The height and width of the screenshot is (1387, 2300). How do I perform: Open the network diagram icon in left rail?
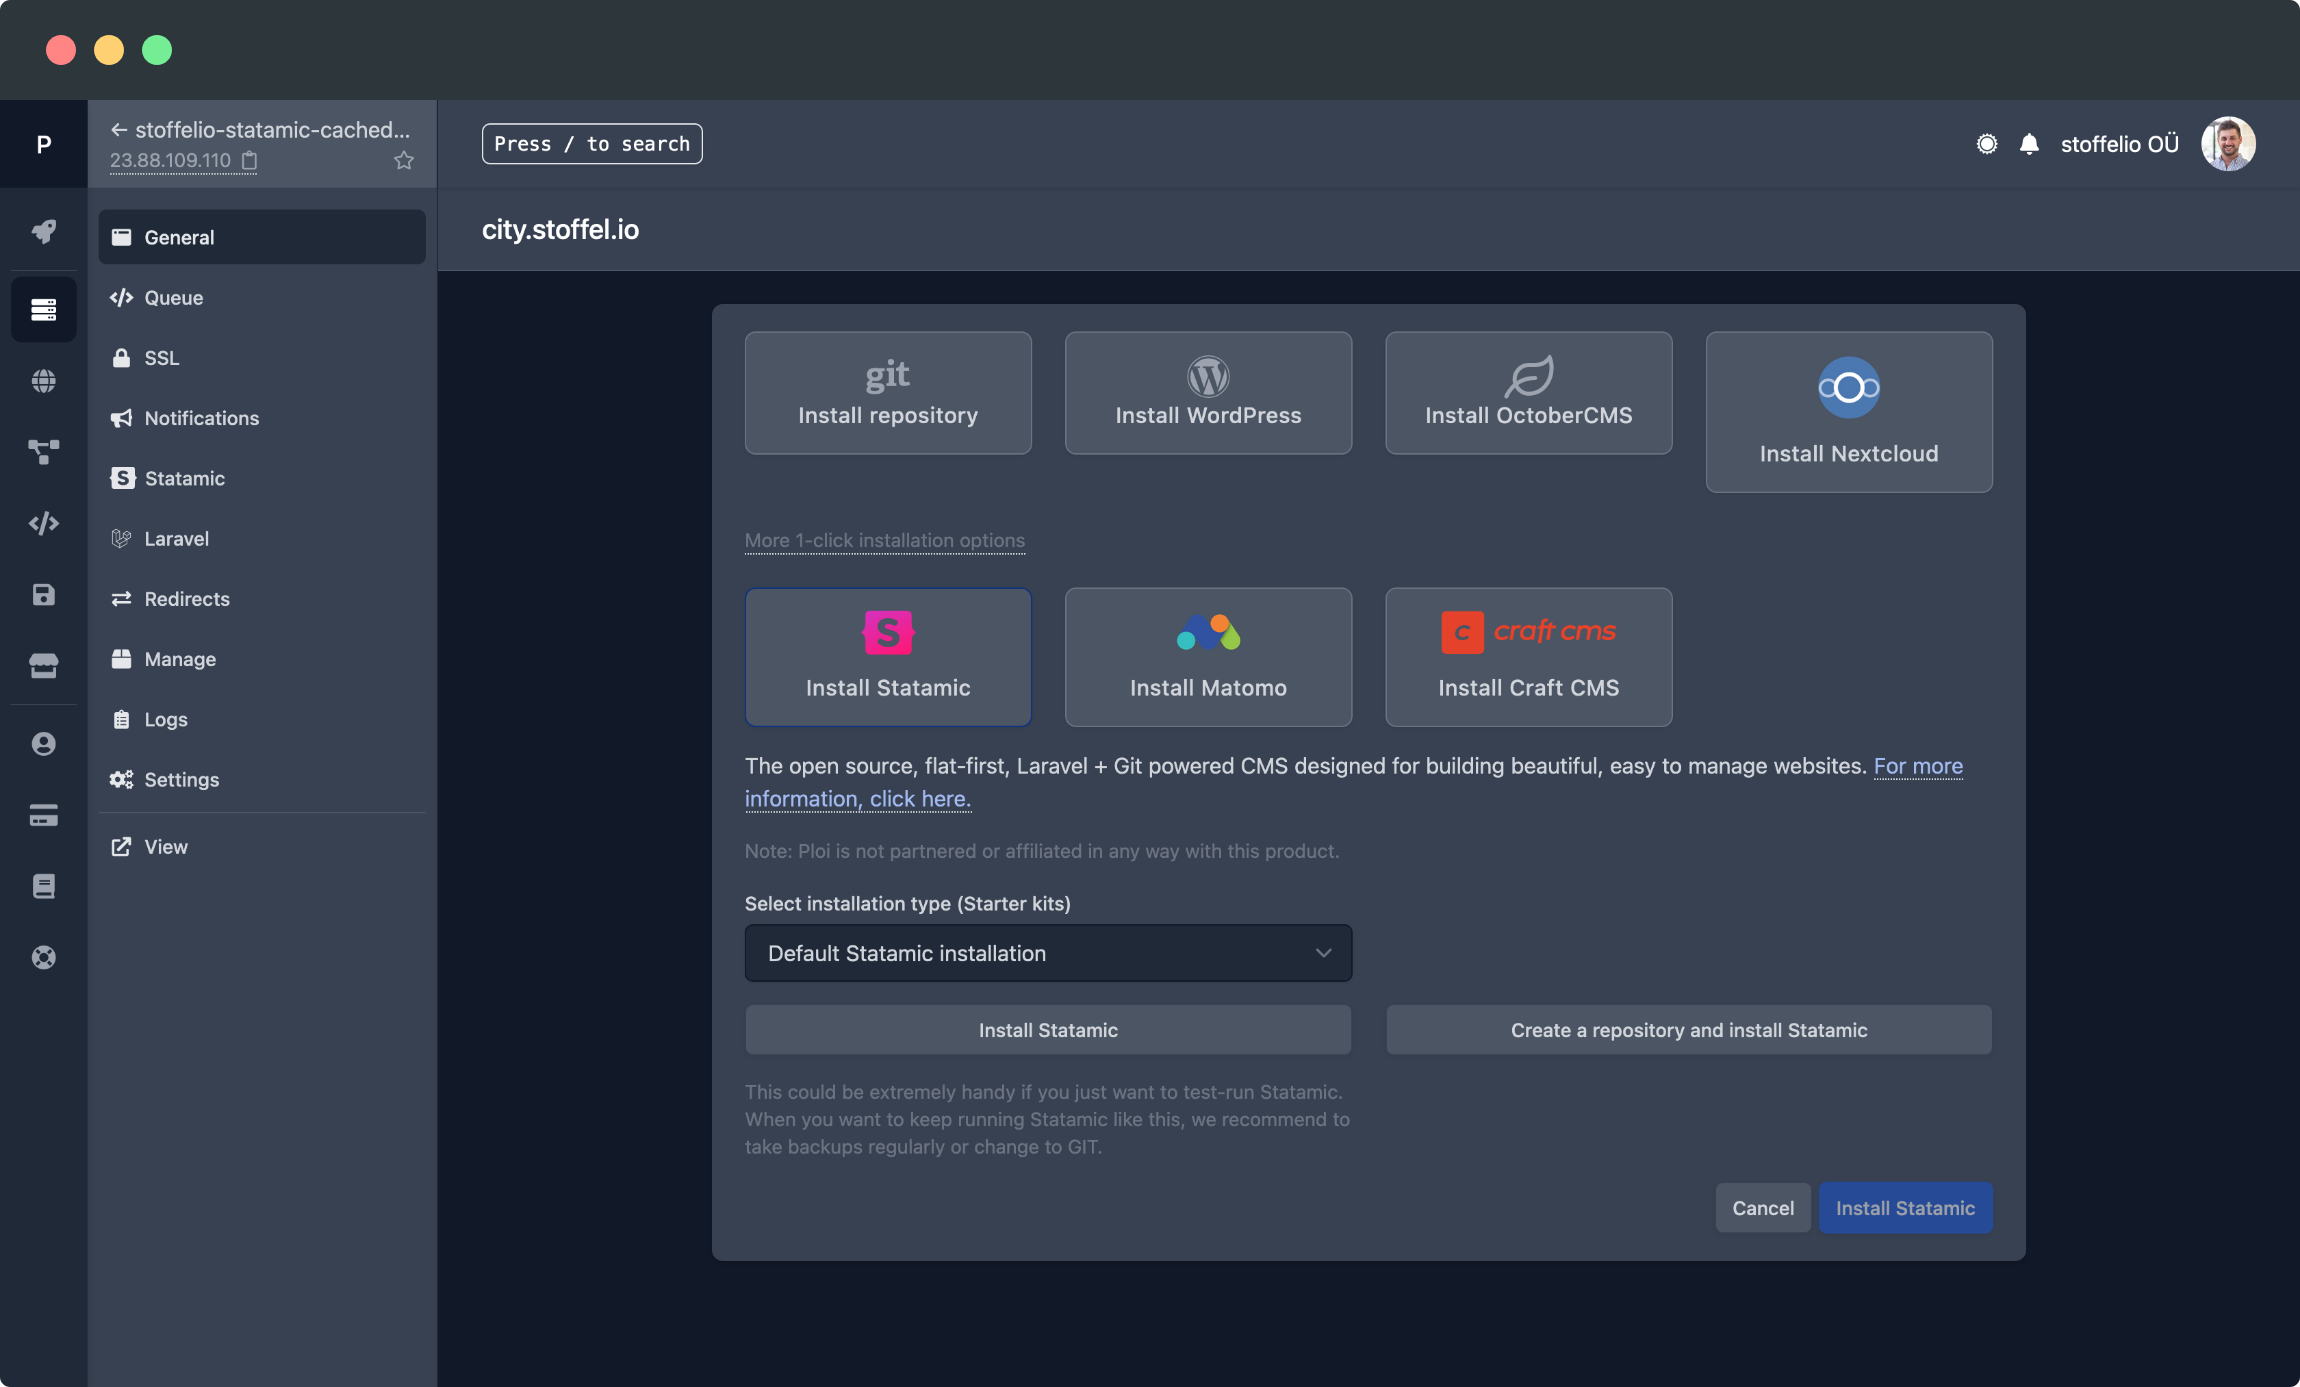(x=44, y=452)
